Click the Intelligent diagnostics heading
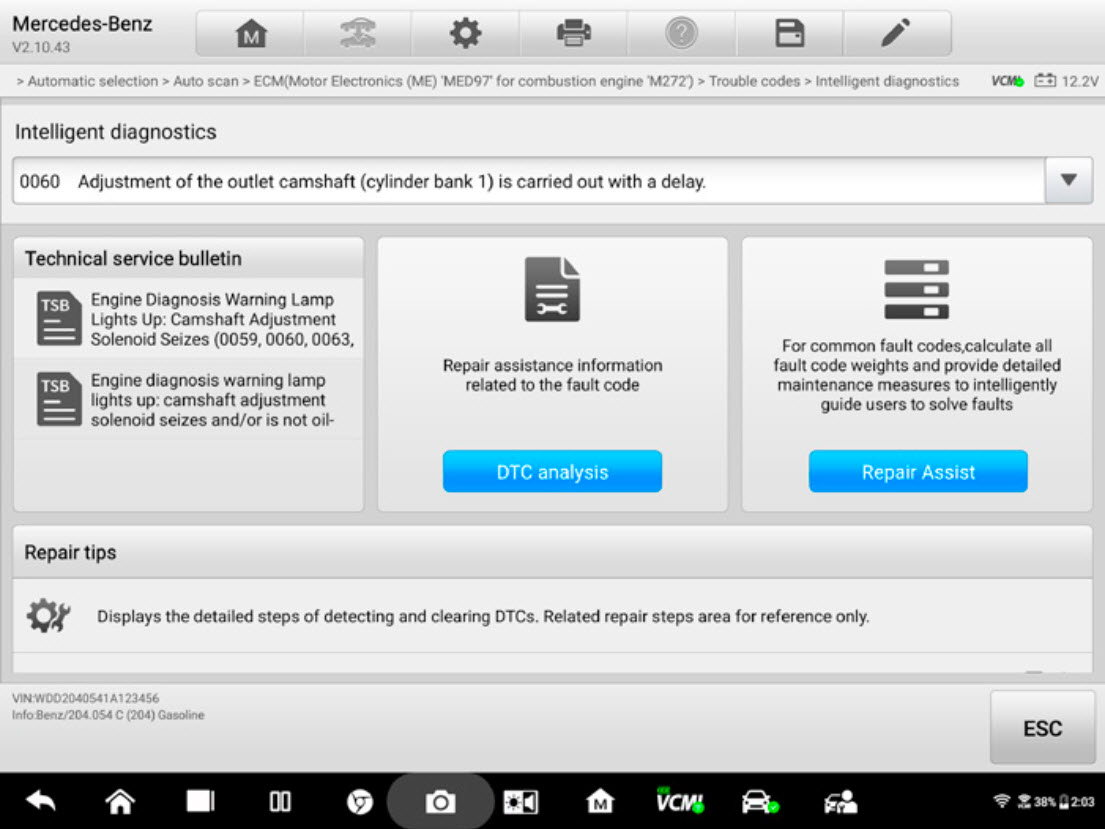This screenshot has width=1105, height=829. click(116, 132)
